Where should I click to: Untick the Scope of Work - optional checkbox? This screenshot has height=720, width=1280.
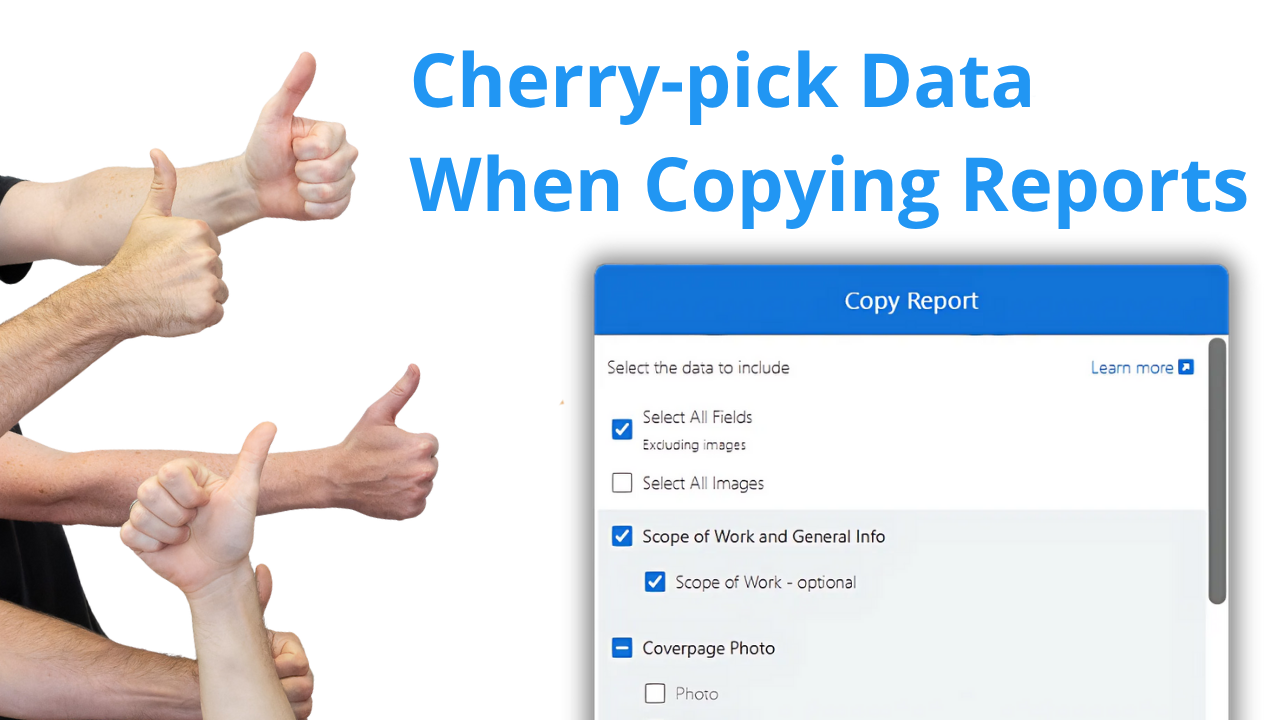point(655,582)
